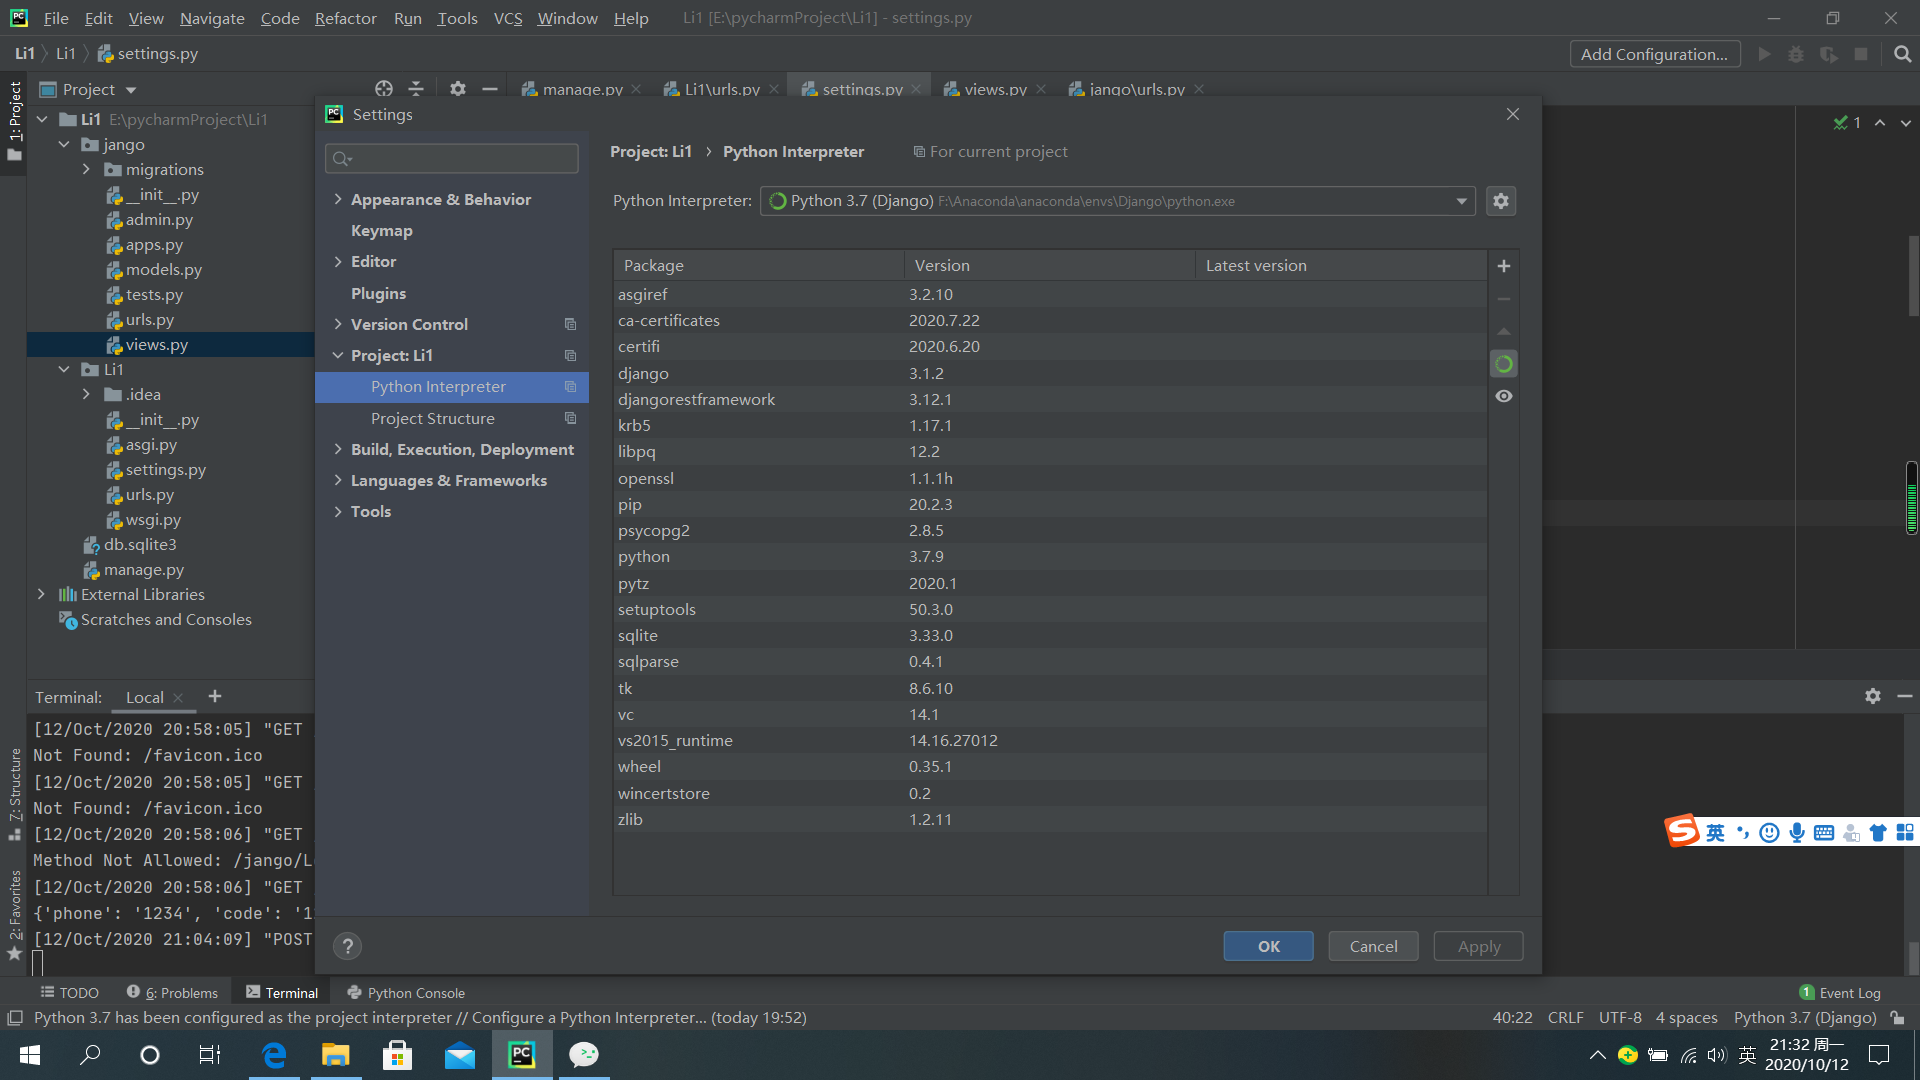This screenshot has width=1920, height=1080.
Task: Hide the Project panel with minus icon
Action: (489, 89)
